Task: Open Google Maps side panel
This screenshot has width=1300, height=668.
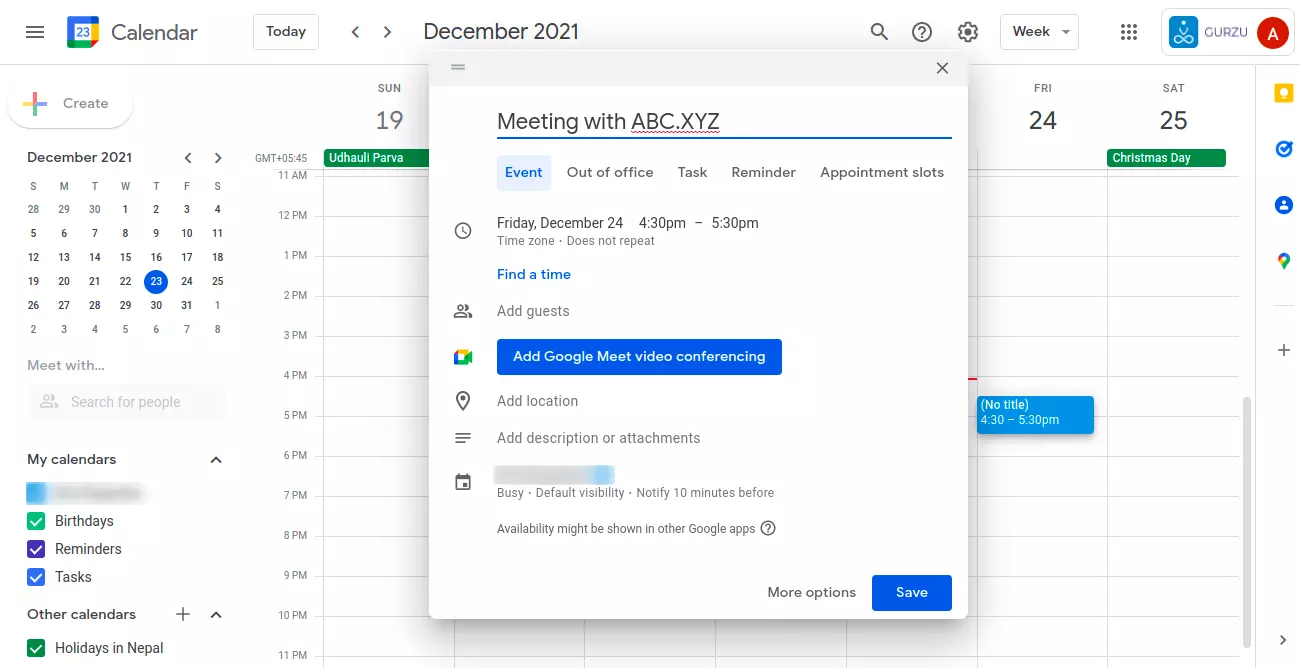Action: [x=1284, y=261]
